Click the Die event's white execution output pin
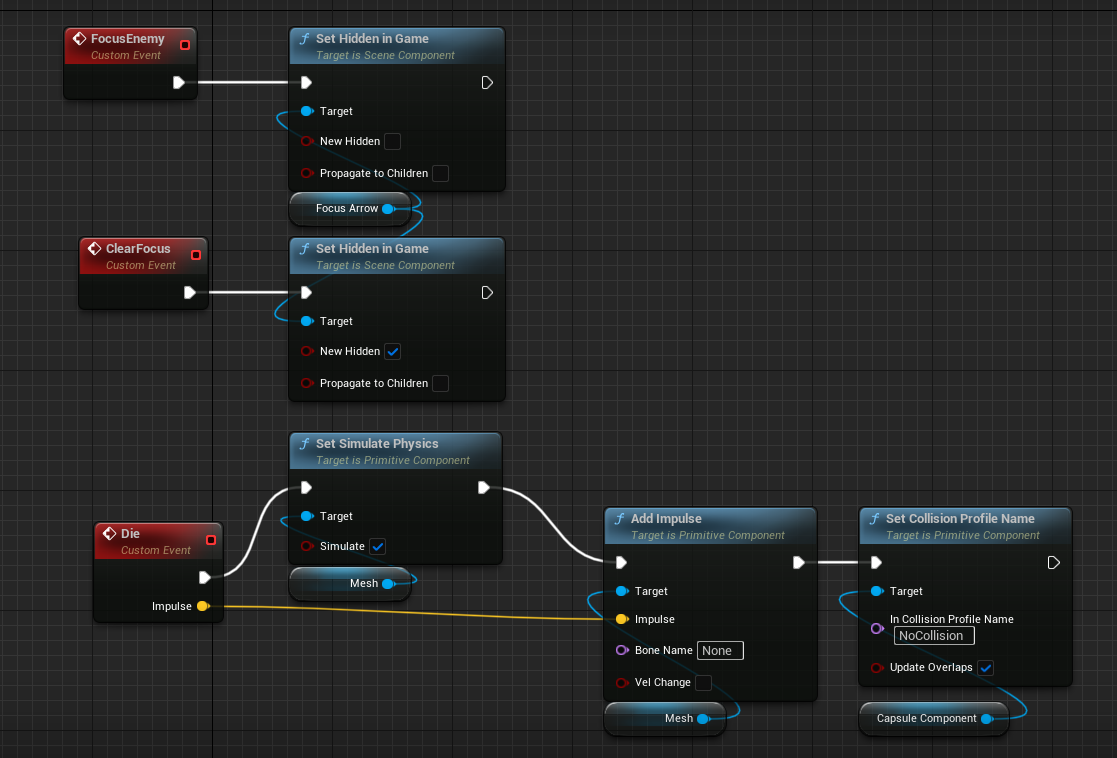This screenshot has width=1117, height=758. point(204,578)
